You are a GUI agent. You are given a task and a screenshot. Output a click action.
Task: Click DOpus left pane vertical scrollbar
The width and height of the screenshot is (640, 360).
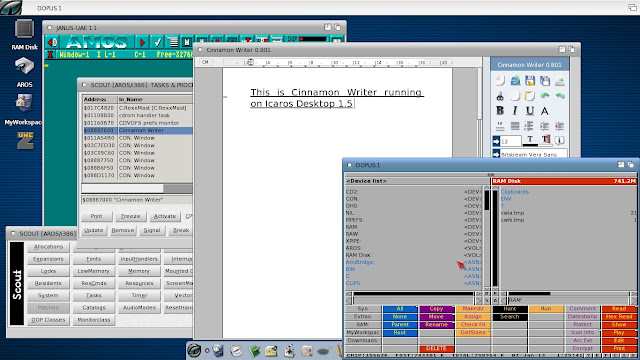coord(487,238)
